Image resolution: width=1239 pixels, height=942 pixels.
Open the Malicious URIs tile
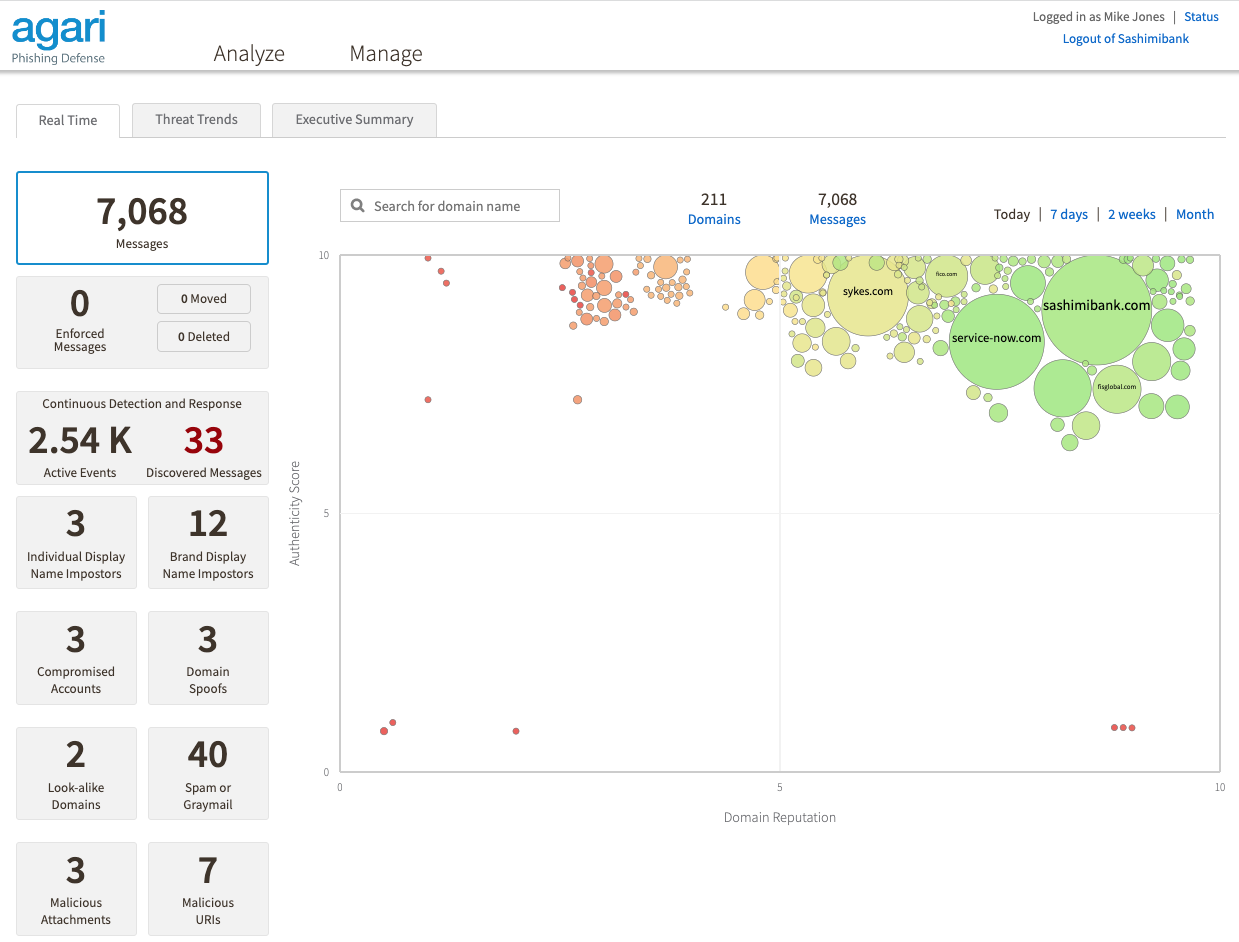click(208, 889)
